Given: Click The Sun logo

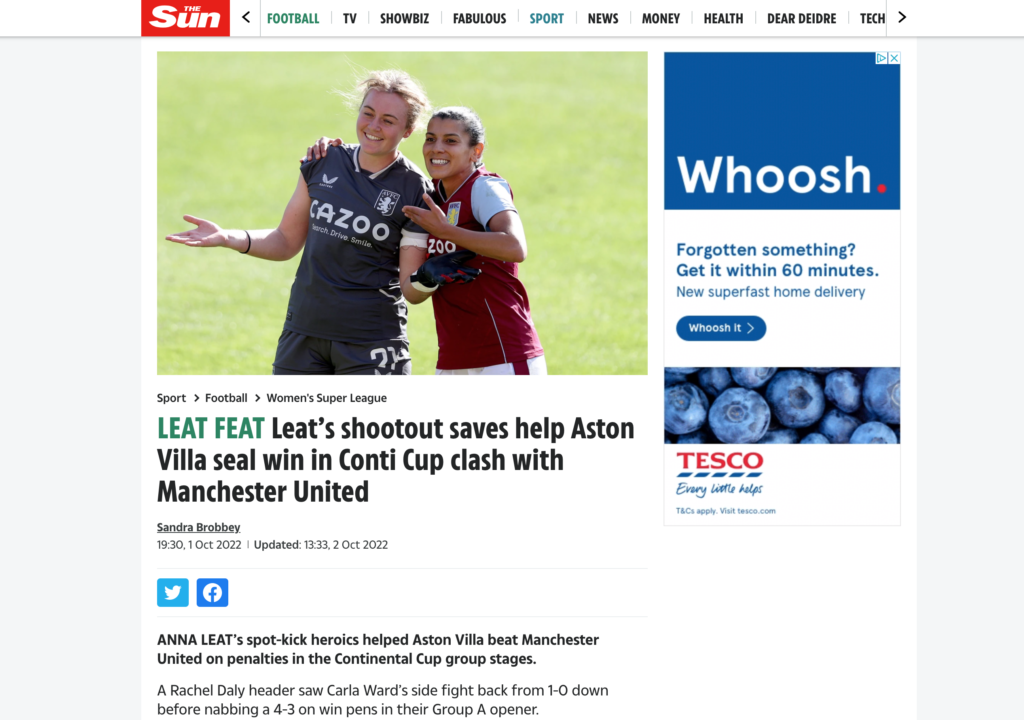Looking at the screenshot, I should point(185,18).
